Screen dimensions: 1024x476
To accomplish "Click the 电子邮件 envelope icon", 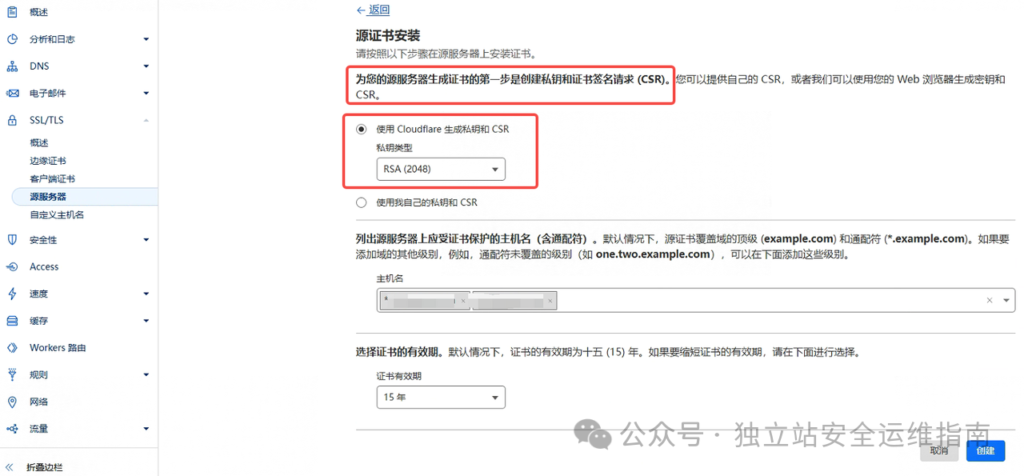I will coord(12,93).
